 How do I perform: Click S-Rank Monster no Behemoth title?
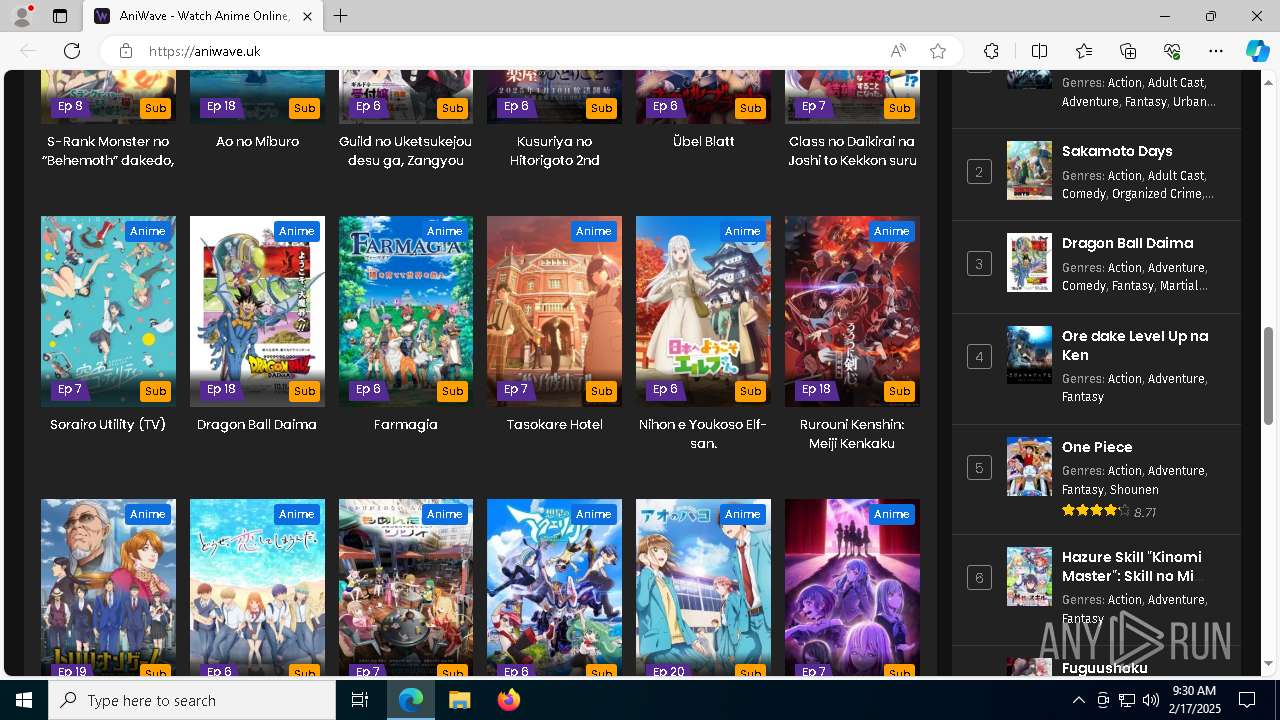(108, 151)
